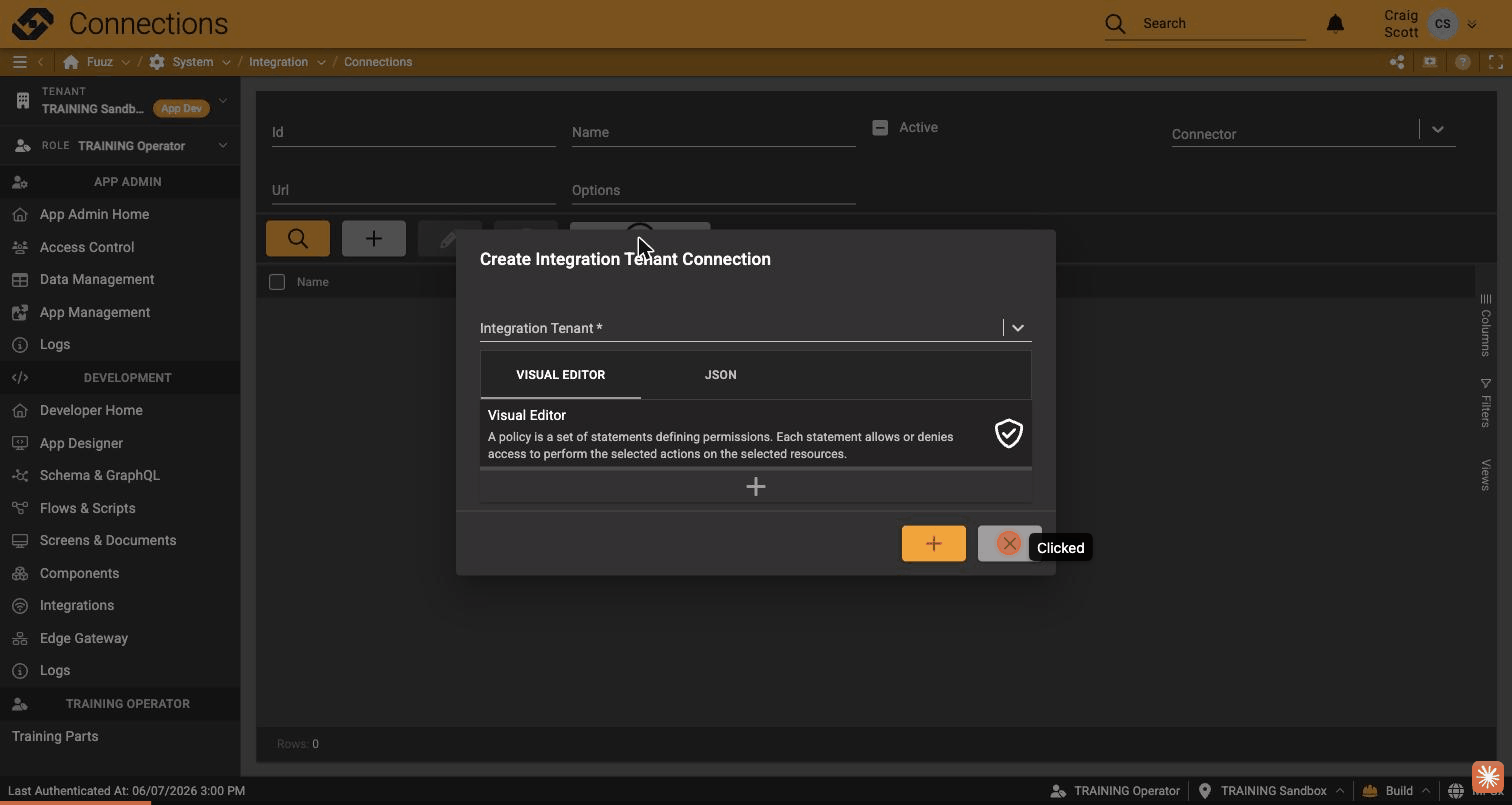Toggle the select-all checkbox beside Name

click(x=277, y=282)
